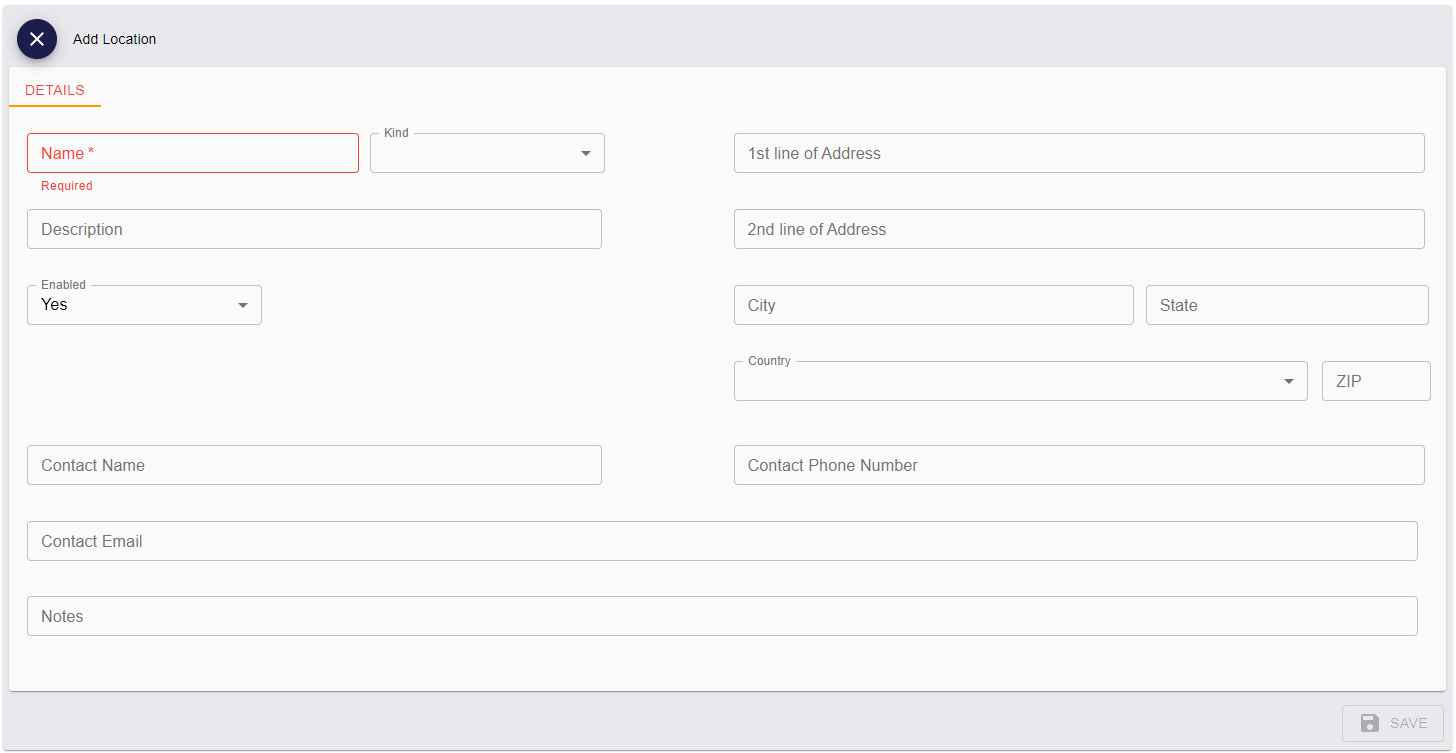Select the 1st line of Address field

(x=1078, y=153)
